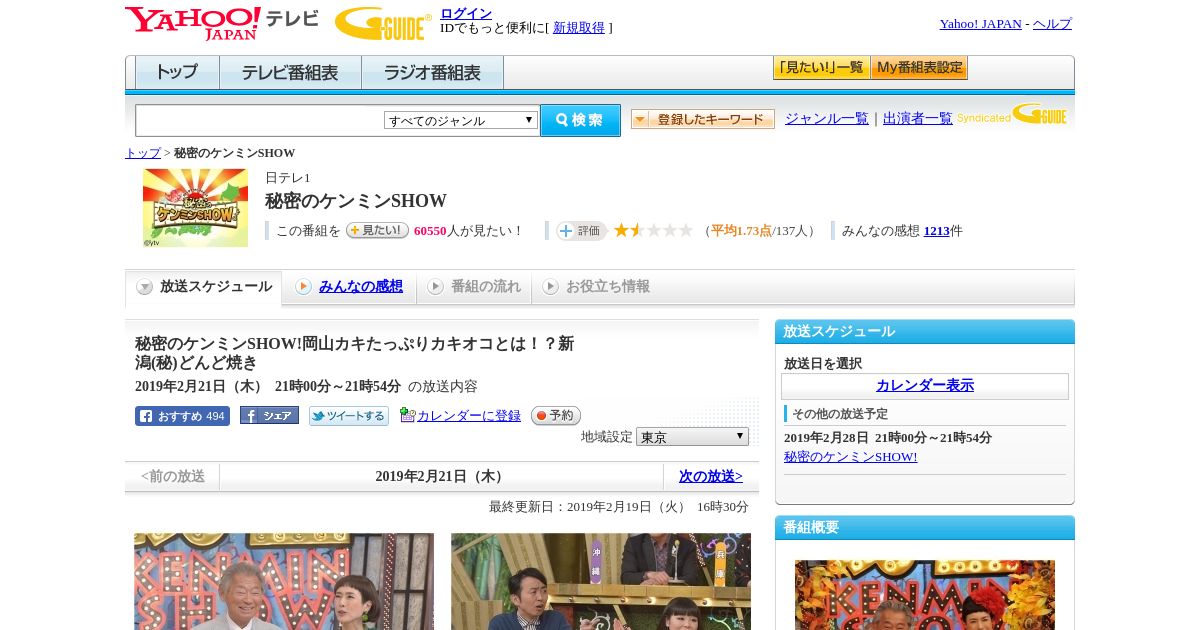Select the 放送スケジュール tab

[x=203, y=287]
